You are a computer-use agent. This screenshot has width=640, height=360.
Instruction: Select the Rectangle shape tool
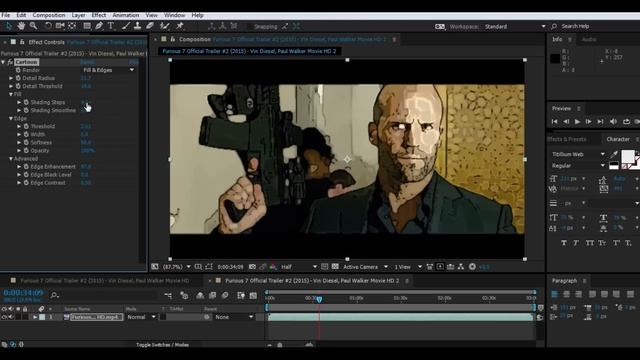(87, 26)
